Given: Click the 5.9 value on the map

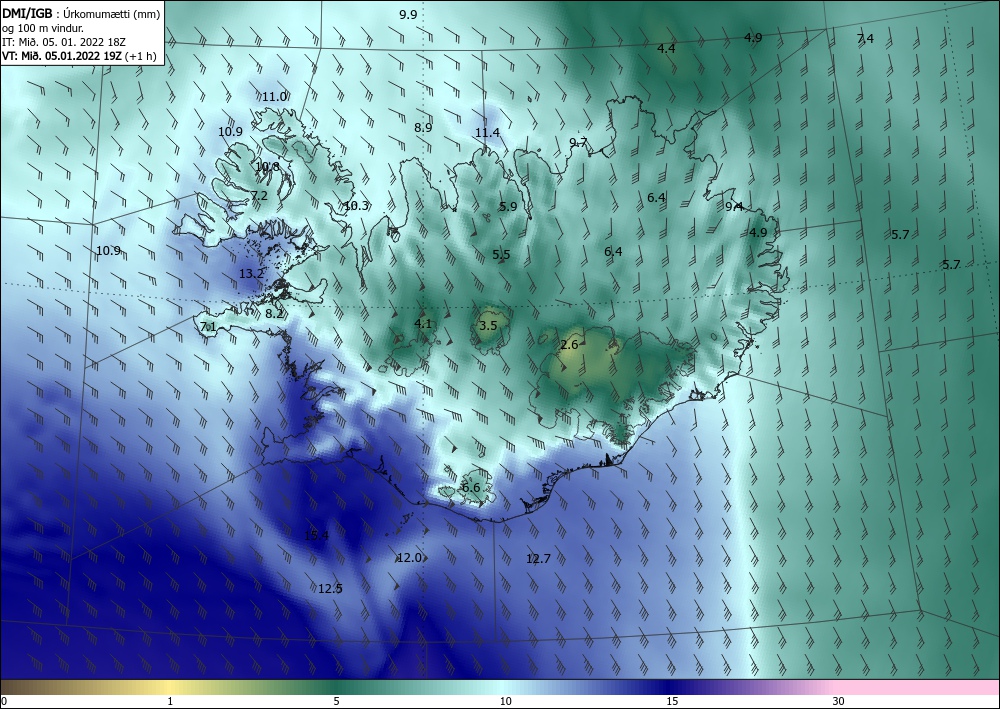Looking at the screenshot, I should coord(508,207).
